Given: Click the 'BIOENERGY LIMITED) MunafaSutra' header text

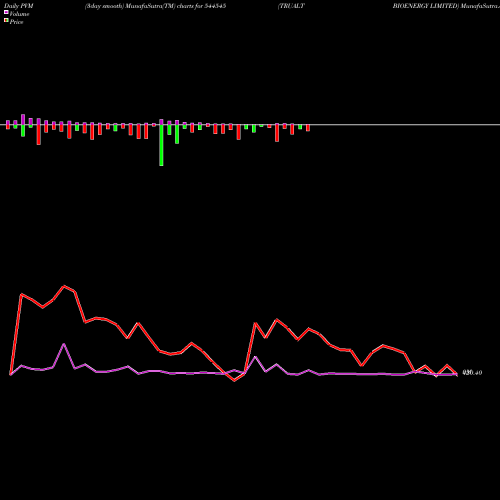Looking at the screenshot, I should click(x=446, y=6).
